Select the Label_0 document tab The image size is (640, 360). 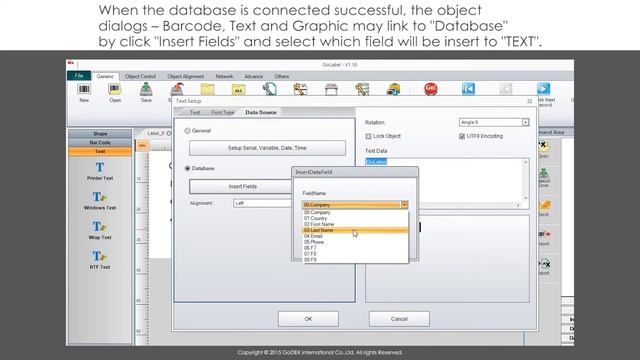(156, 133)
